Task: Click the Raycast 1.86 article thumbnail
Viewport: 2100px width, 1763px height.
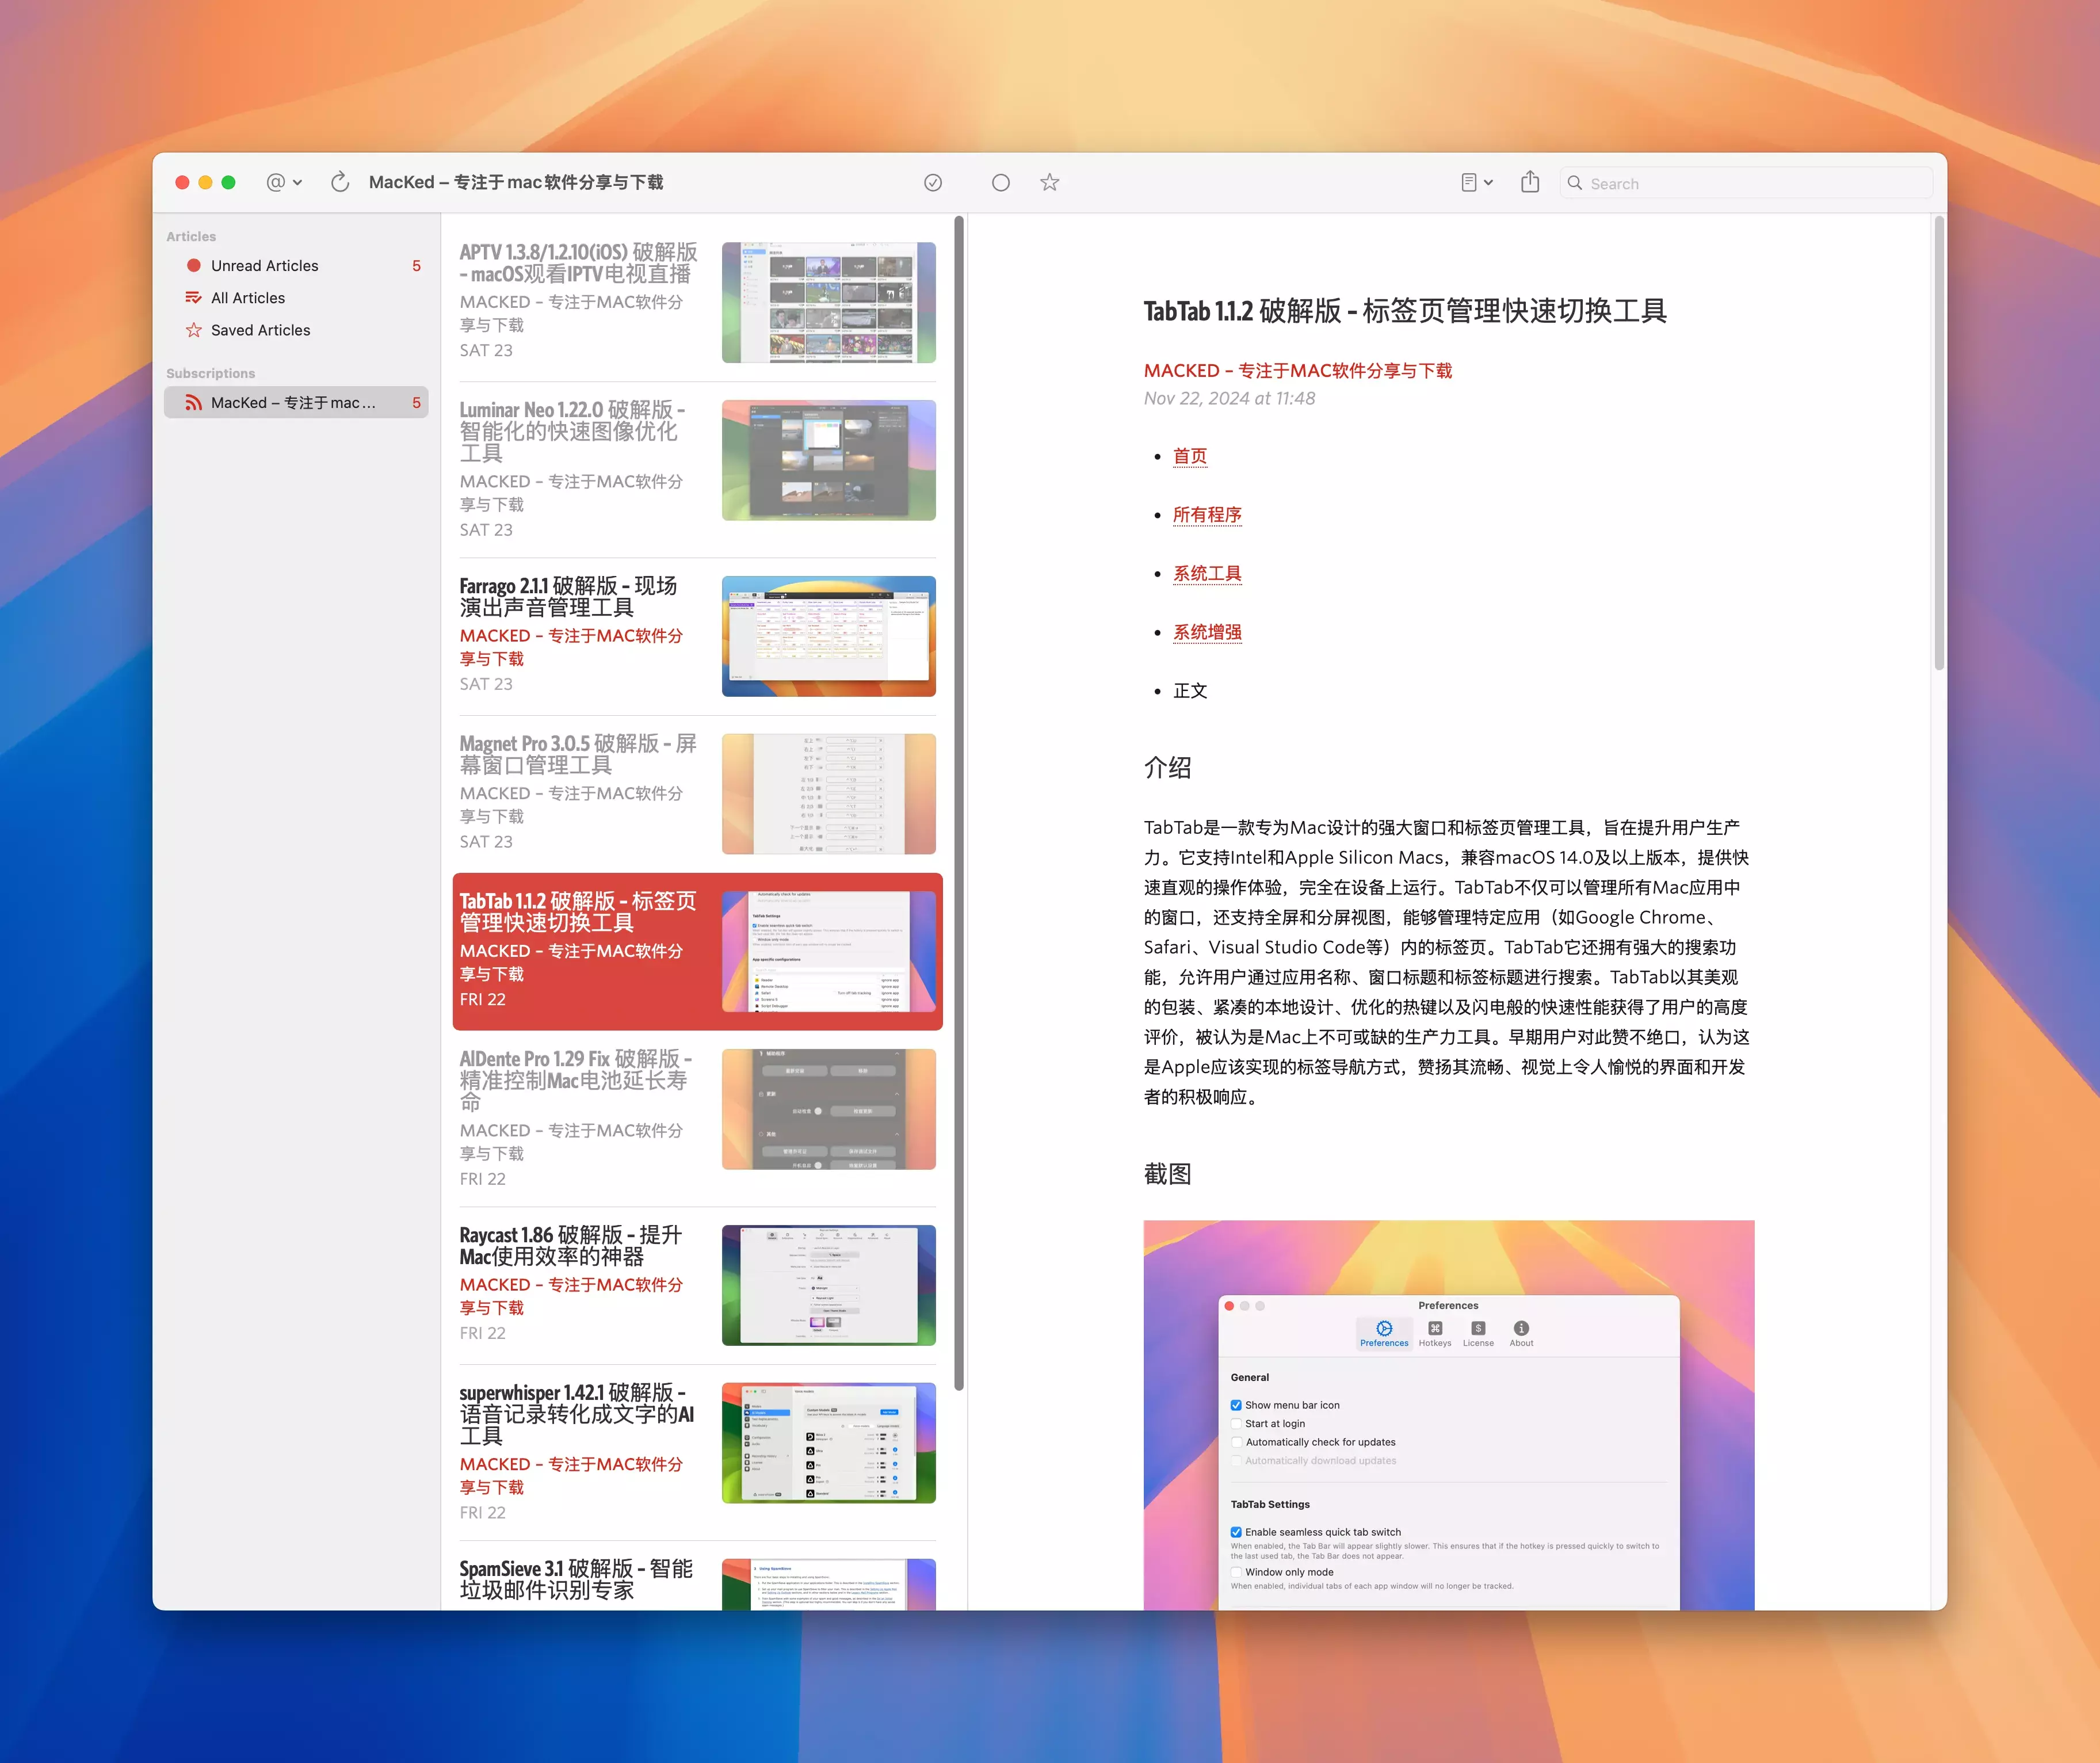Action: point(828,1284)
